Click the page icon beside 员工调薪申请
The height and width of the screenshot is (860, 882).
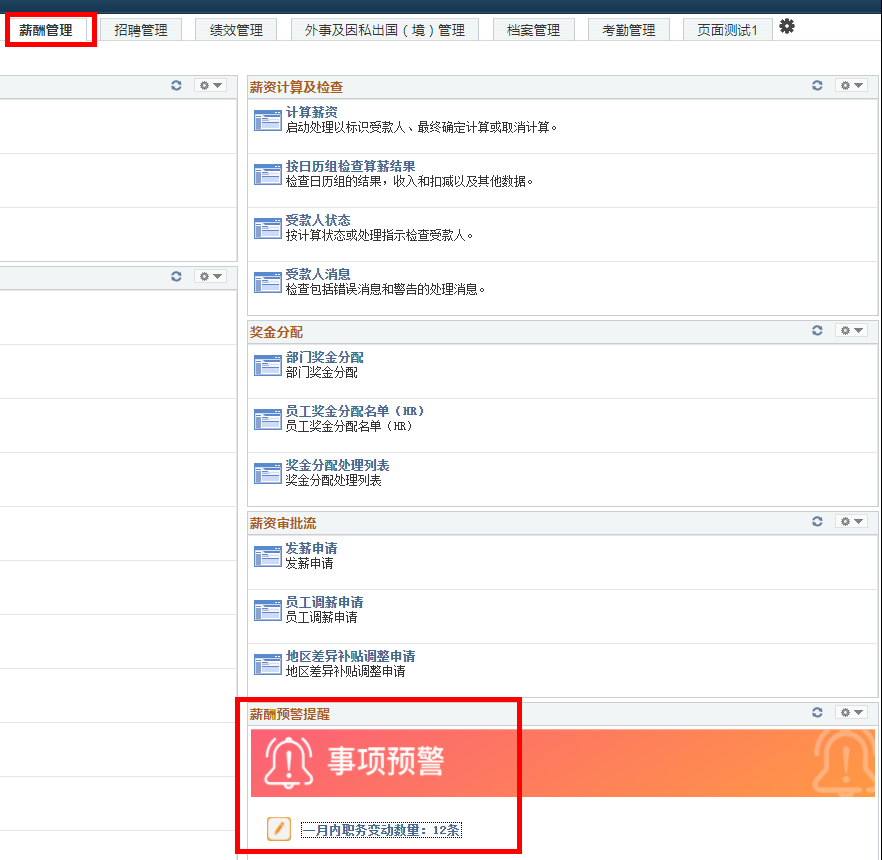268,610
